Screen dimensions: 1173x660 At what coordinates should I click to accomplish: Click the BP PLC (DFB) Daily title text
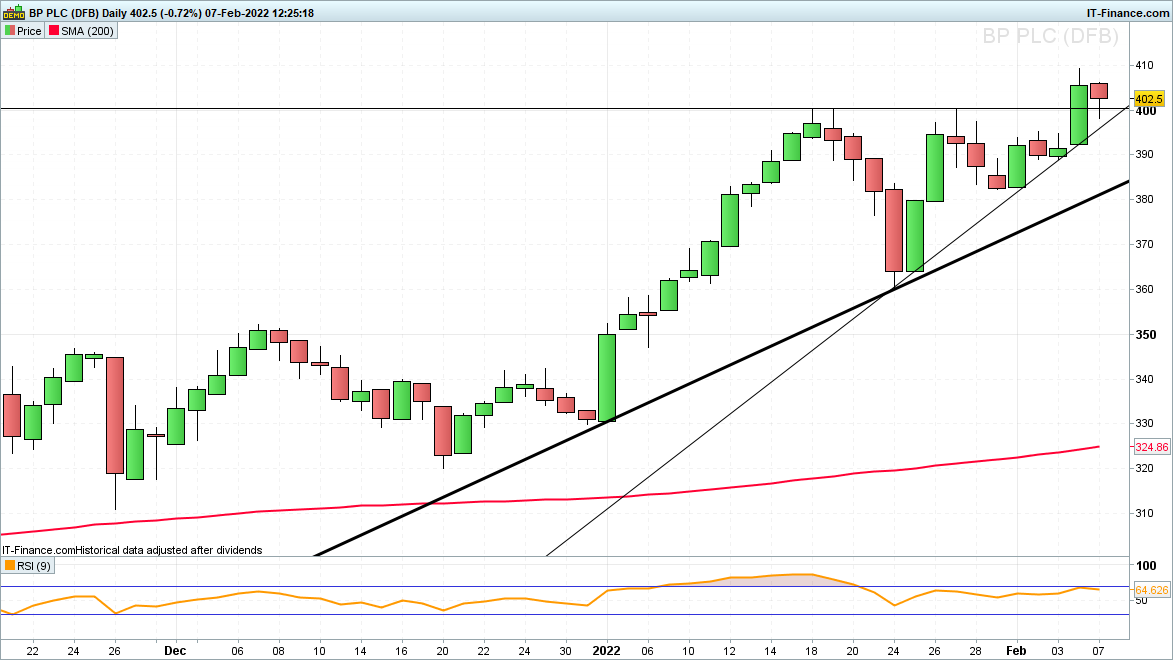click(78, 13)
